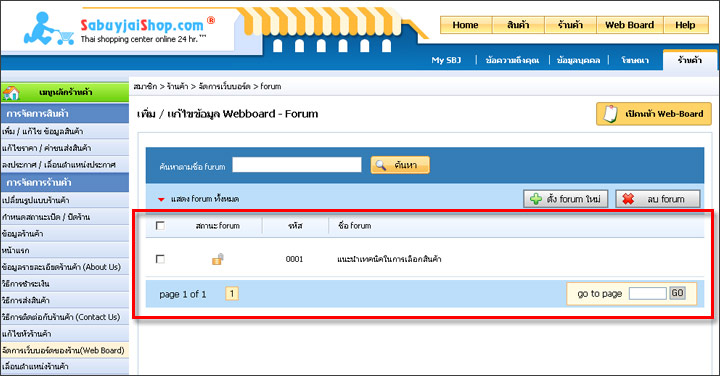Click the forum code 0001
Viewport: 720px width, 376px height.
pyautogui.click(x=294, y=259)
